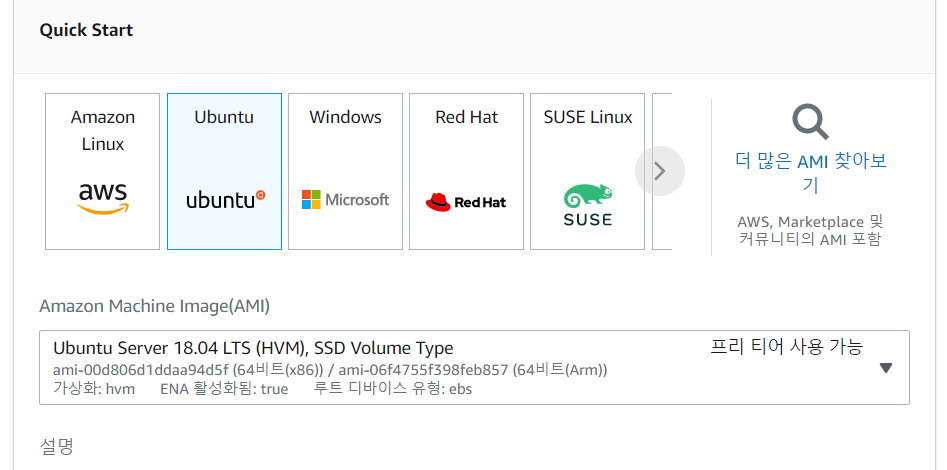Image resolution: width=947 pixels, height=470 pixels.
Task: Click the 'Quick Start' heading
Action: click(86, 30)
